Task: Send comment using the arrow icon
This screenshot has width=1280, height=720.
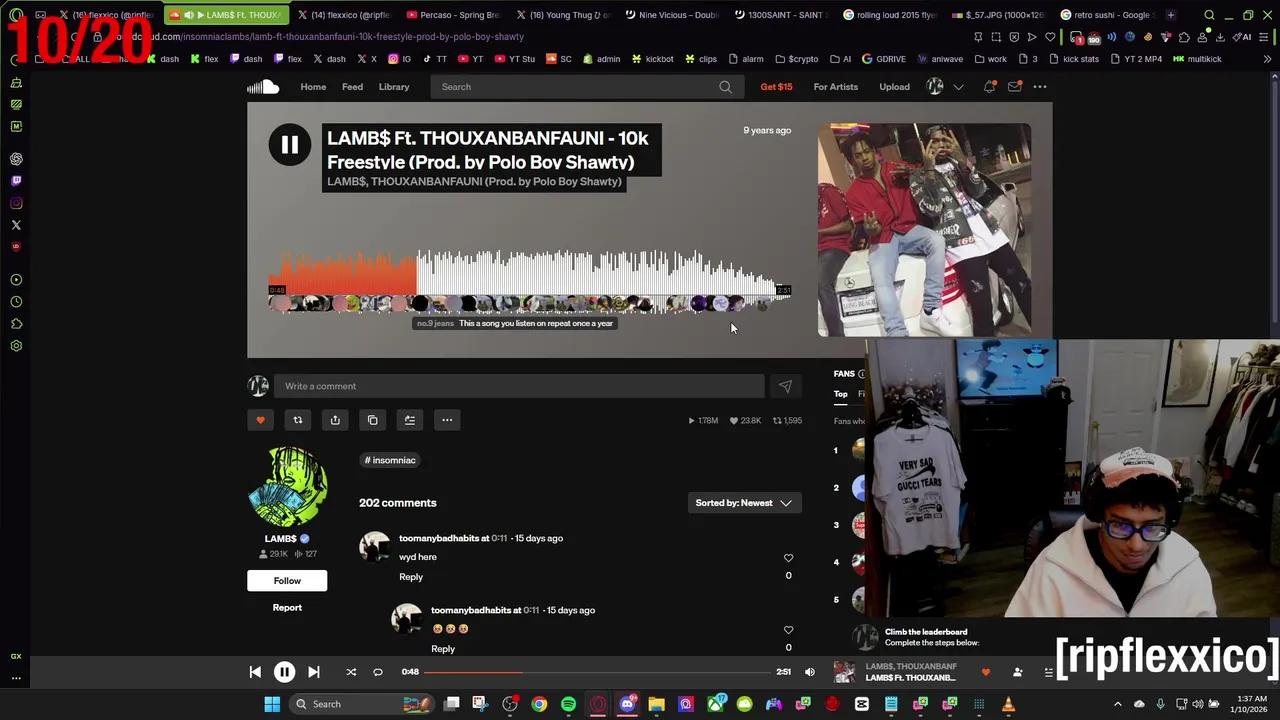Action: click(785, 386)
